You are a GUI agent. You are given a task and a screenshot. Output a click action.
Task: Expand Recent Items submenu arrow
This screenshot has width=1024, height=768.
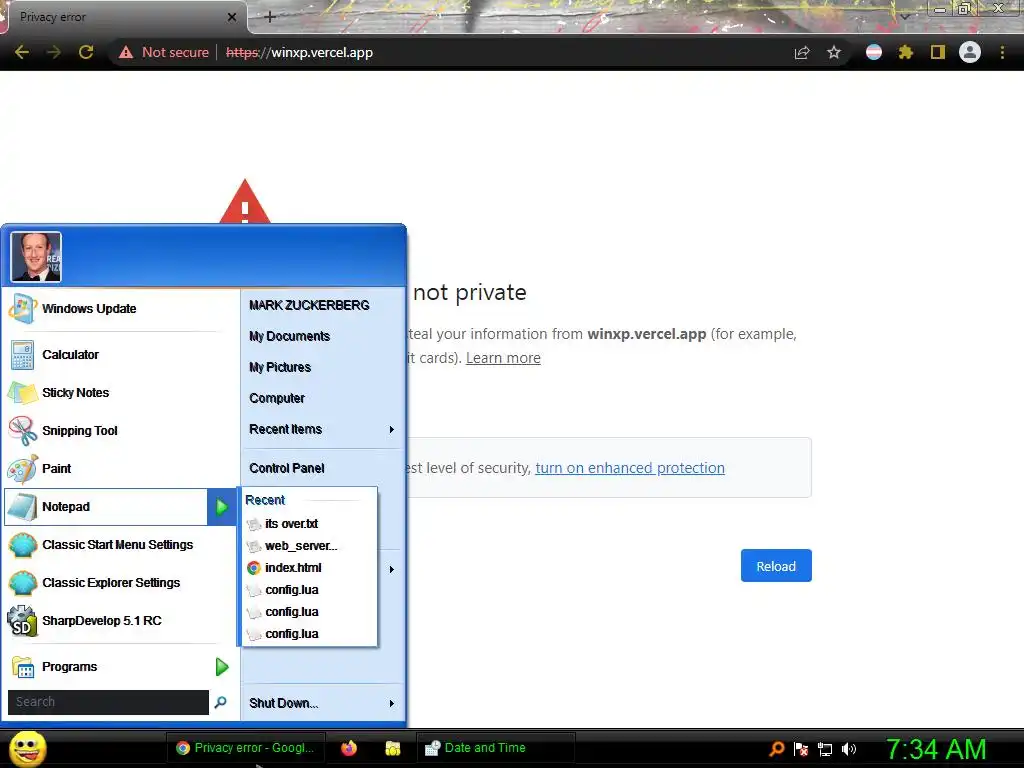[391, 430]
